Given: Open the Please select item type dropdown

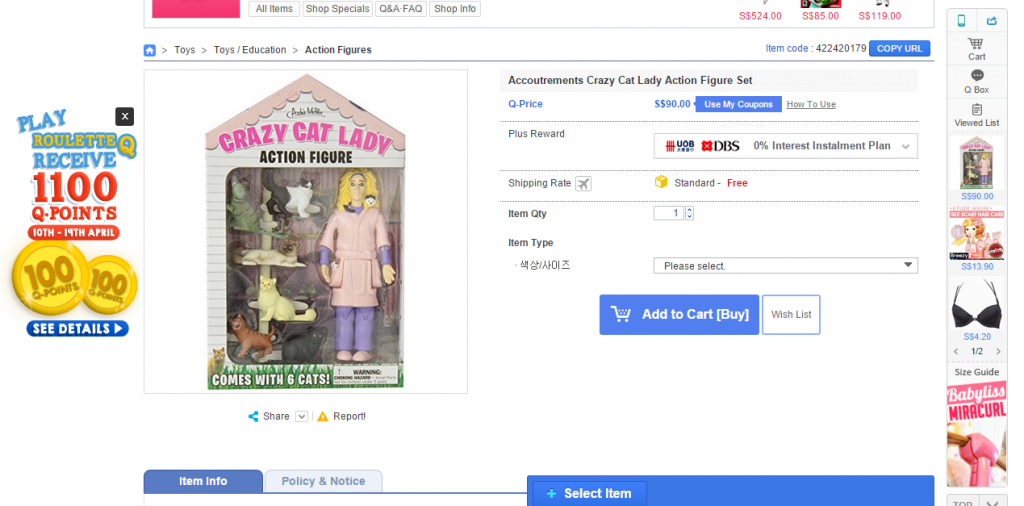Looking at the screenshot, I should (x=785, y=265).
